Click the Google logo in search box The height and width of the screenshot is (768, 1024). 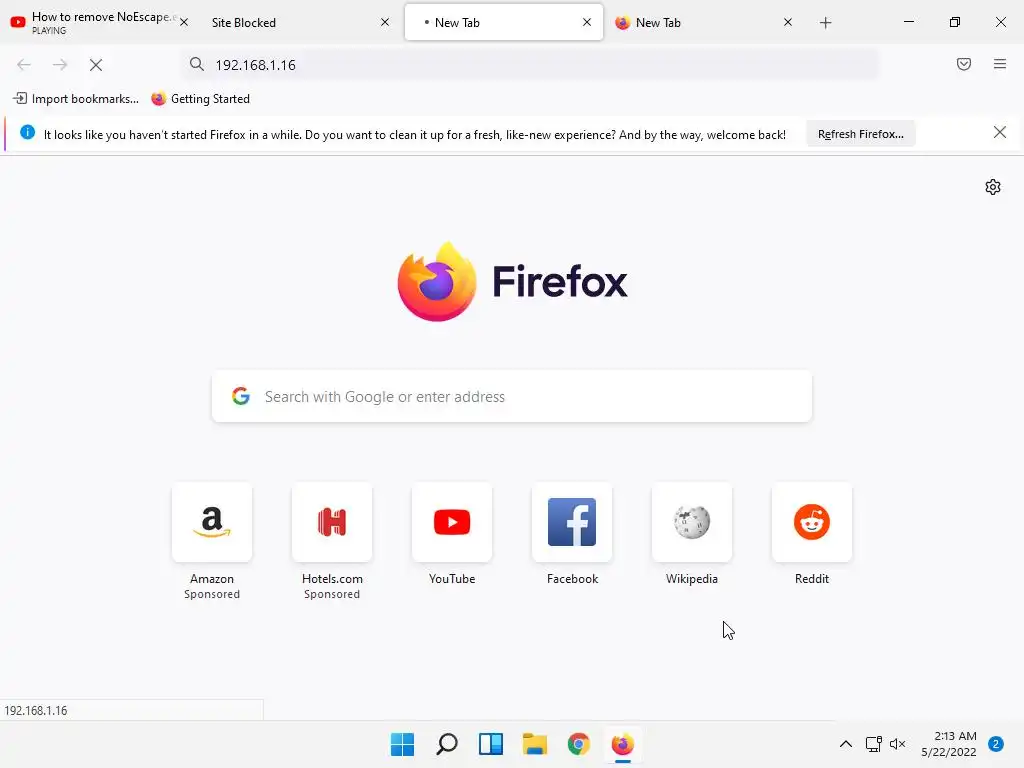241,396
